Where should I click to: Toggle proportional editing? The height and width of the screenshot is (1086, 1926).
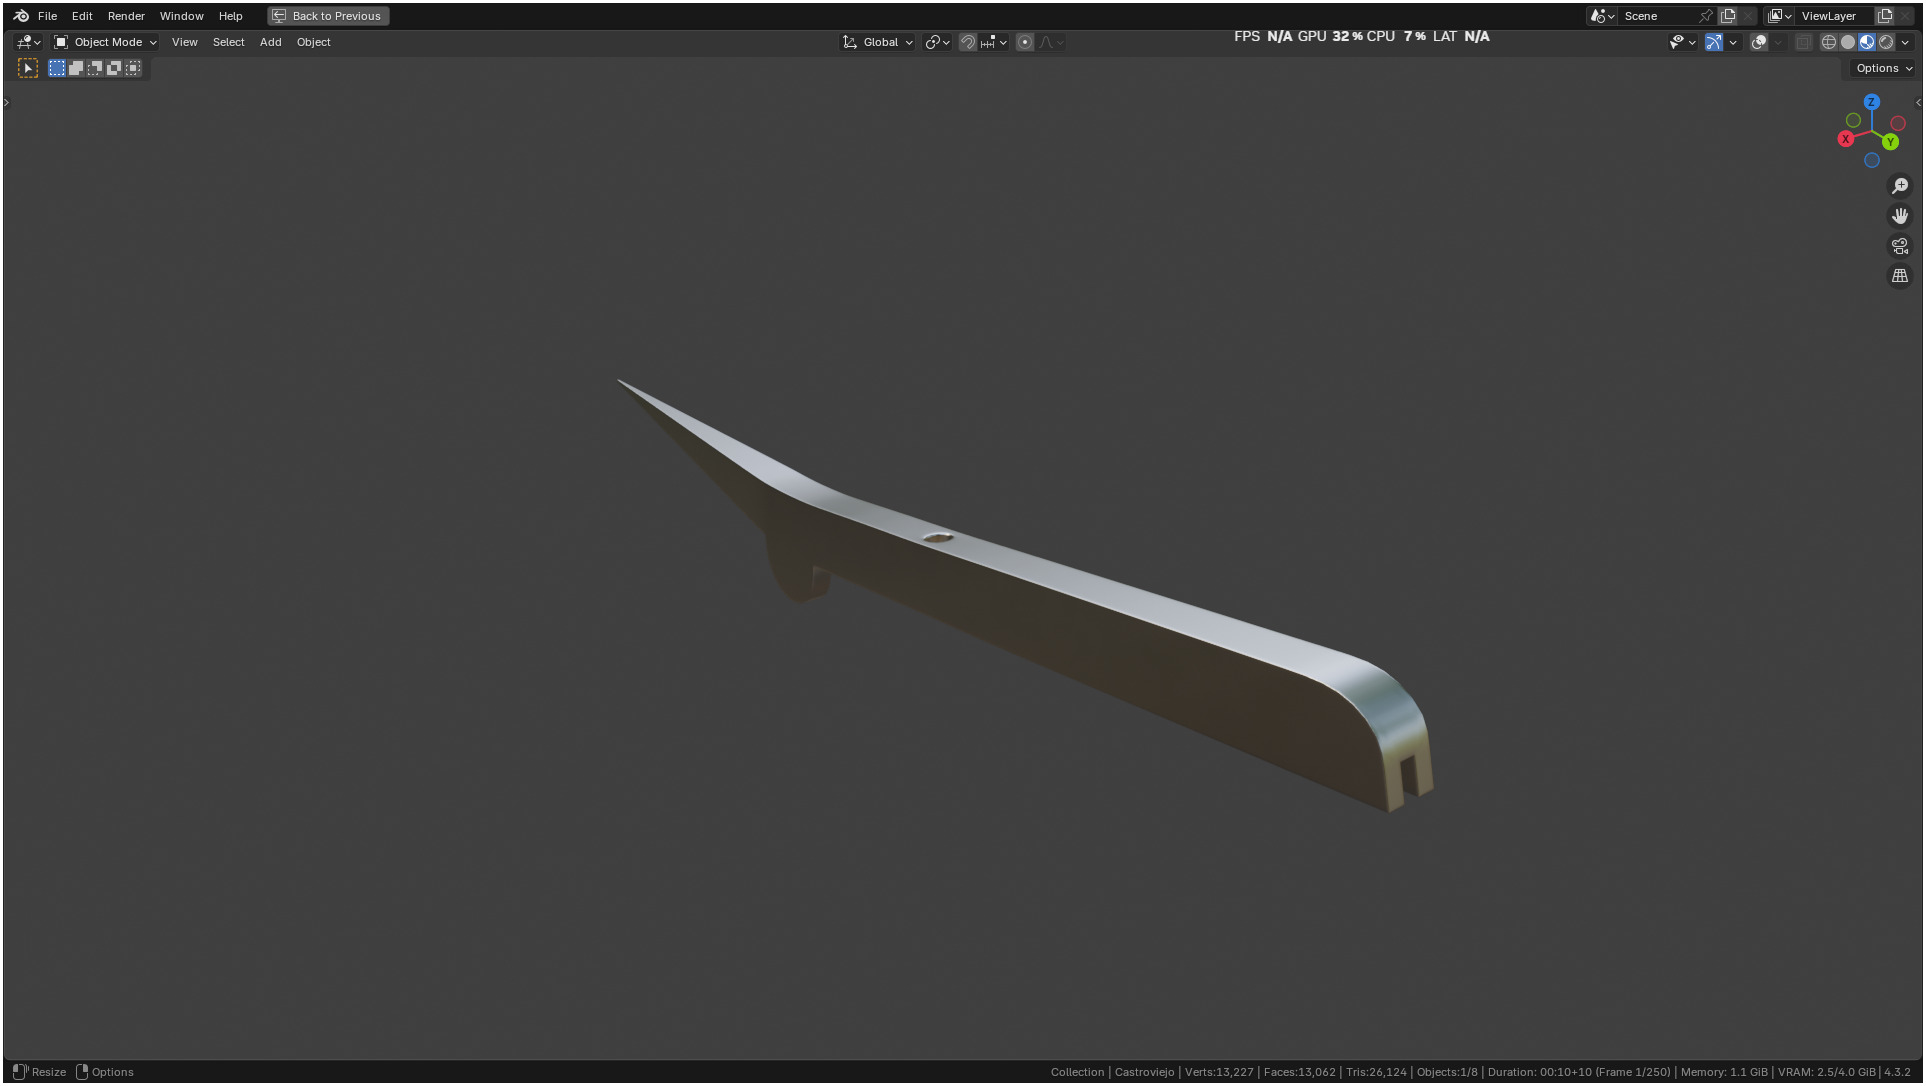[x=1025, y=42]
